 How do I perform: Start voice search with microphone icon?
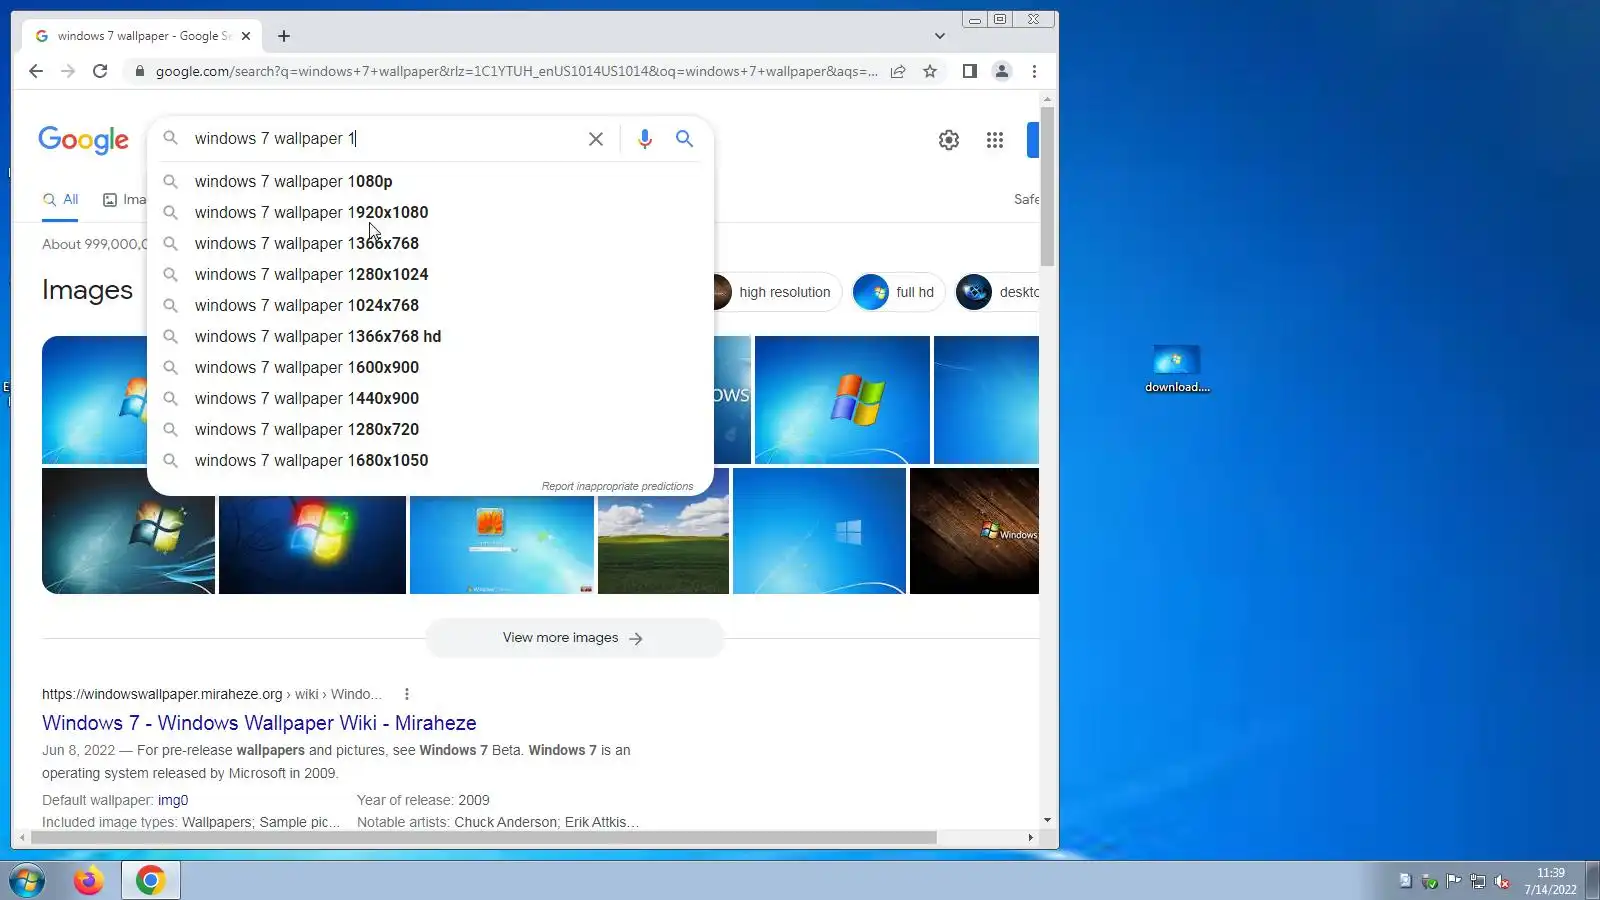645,139
